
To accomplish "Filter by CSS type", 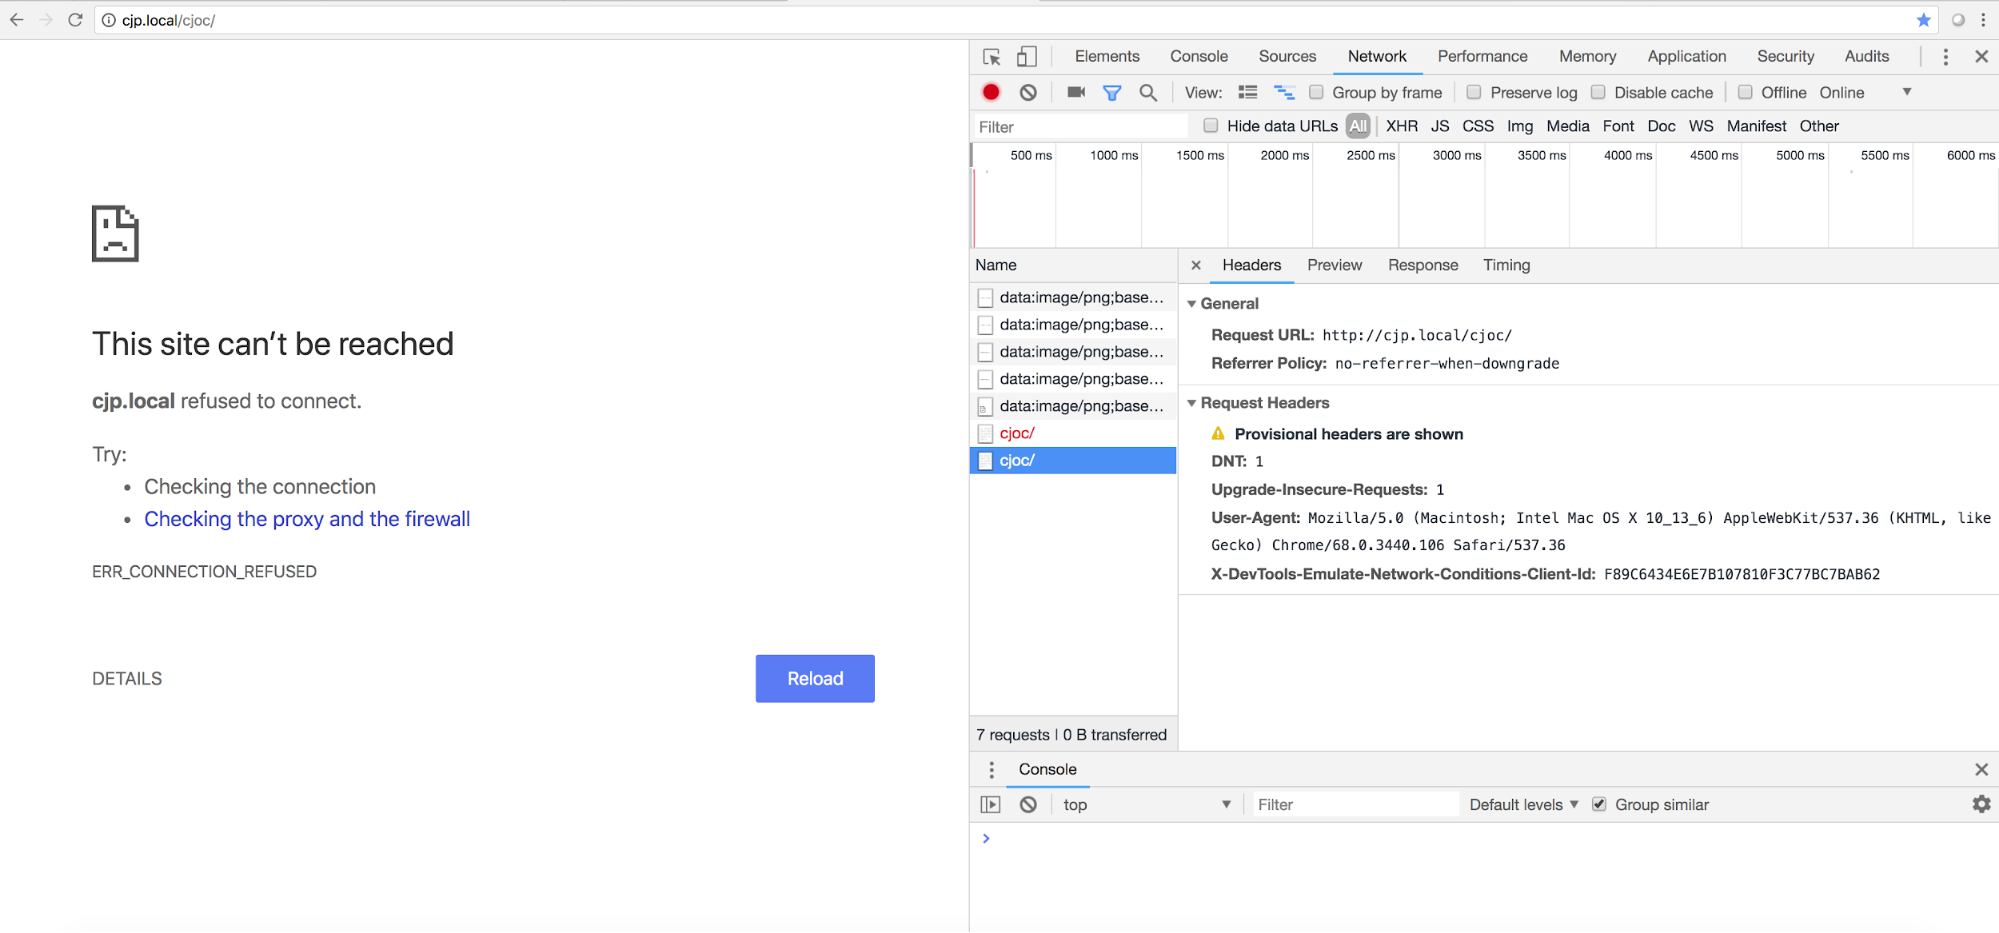I will (x=1478, y=126).
